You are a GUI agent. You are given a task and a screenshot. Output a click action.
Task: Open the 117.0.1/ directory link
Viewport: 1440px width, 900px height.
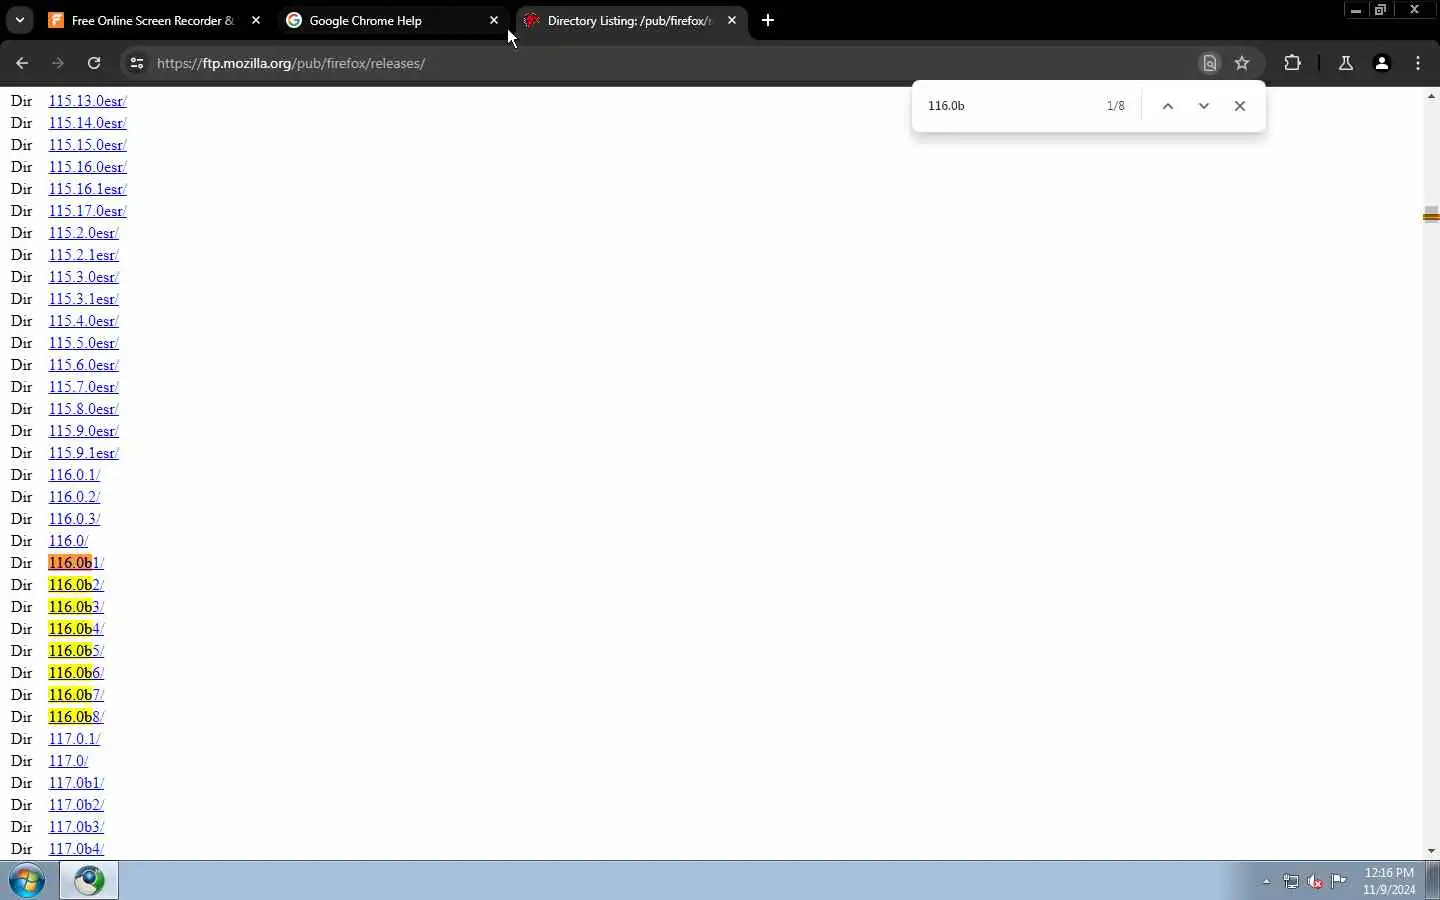[74, 739]
